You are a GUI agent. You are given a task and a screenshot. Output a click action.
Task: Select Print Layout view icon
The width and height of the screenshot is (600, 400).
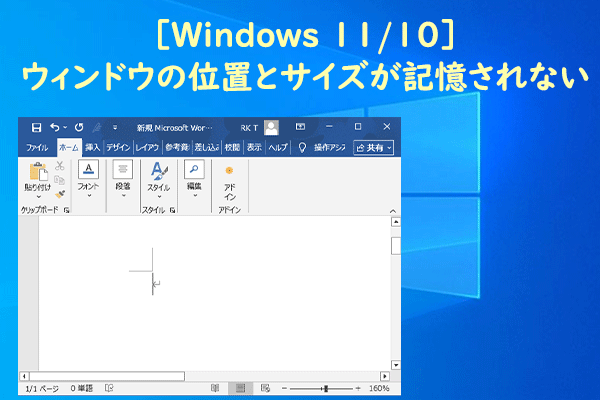(x=240, y=389)
